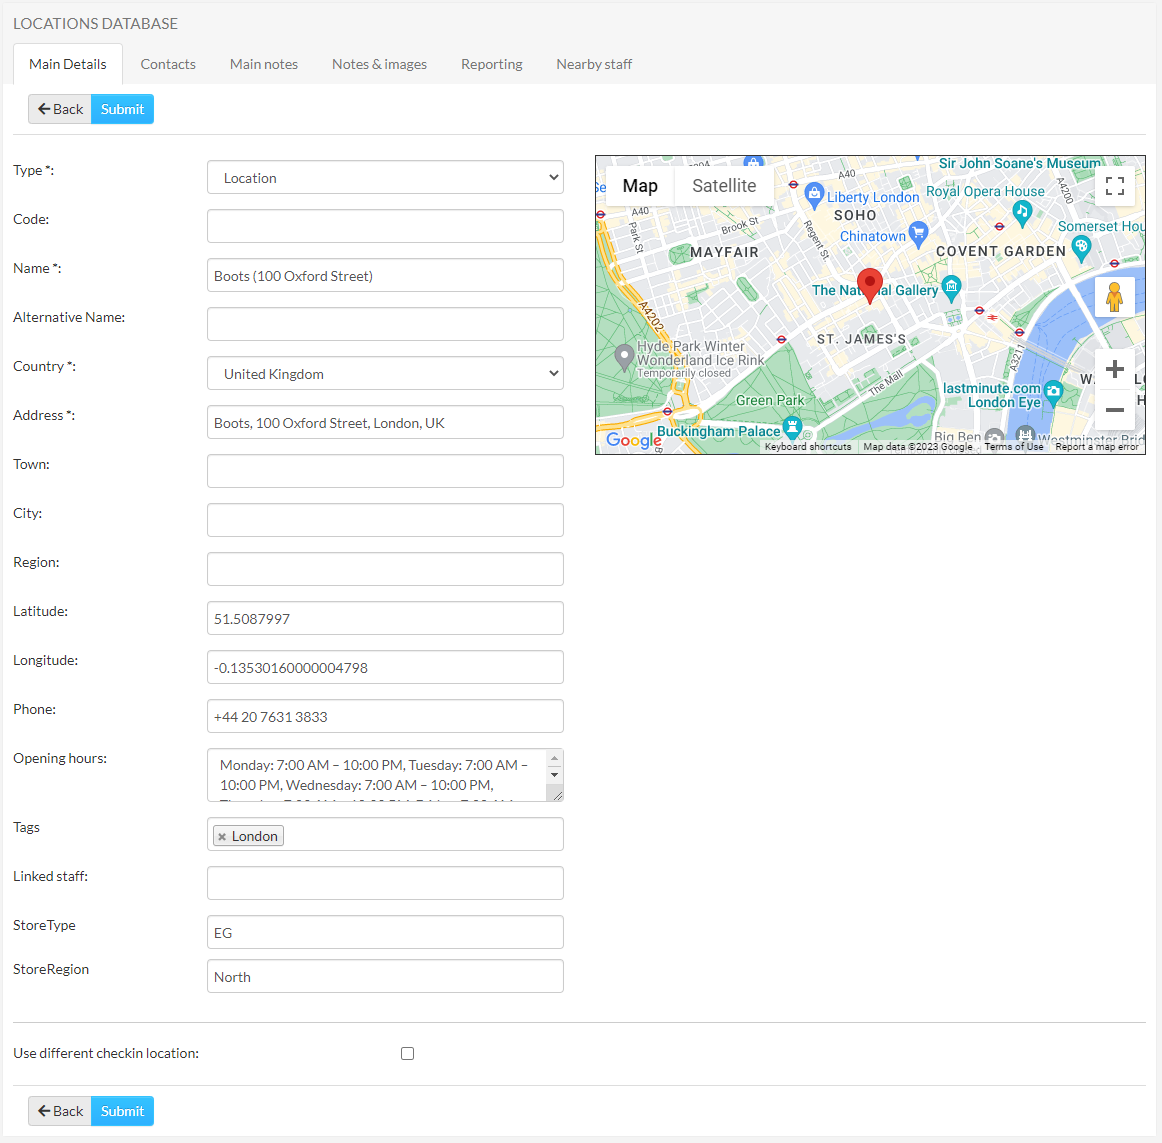Open the Country dropdown
The image size is (1162, 1143).
click(385, 374)
